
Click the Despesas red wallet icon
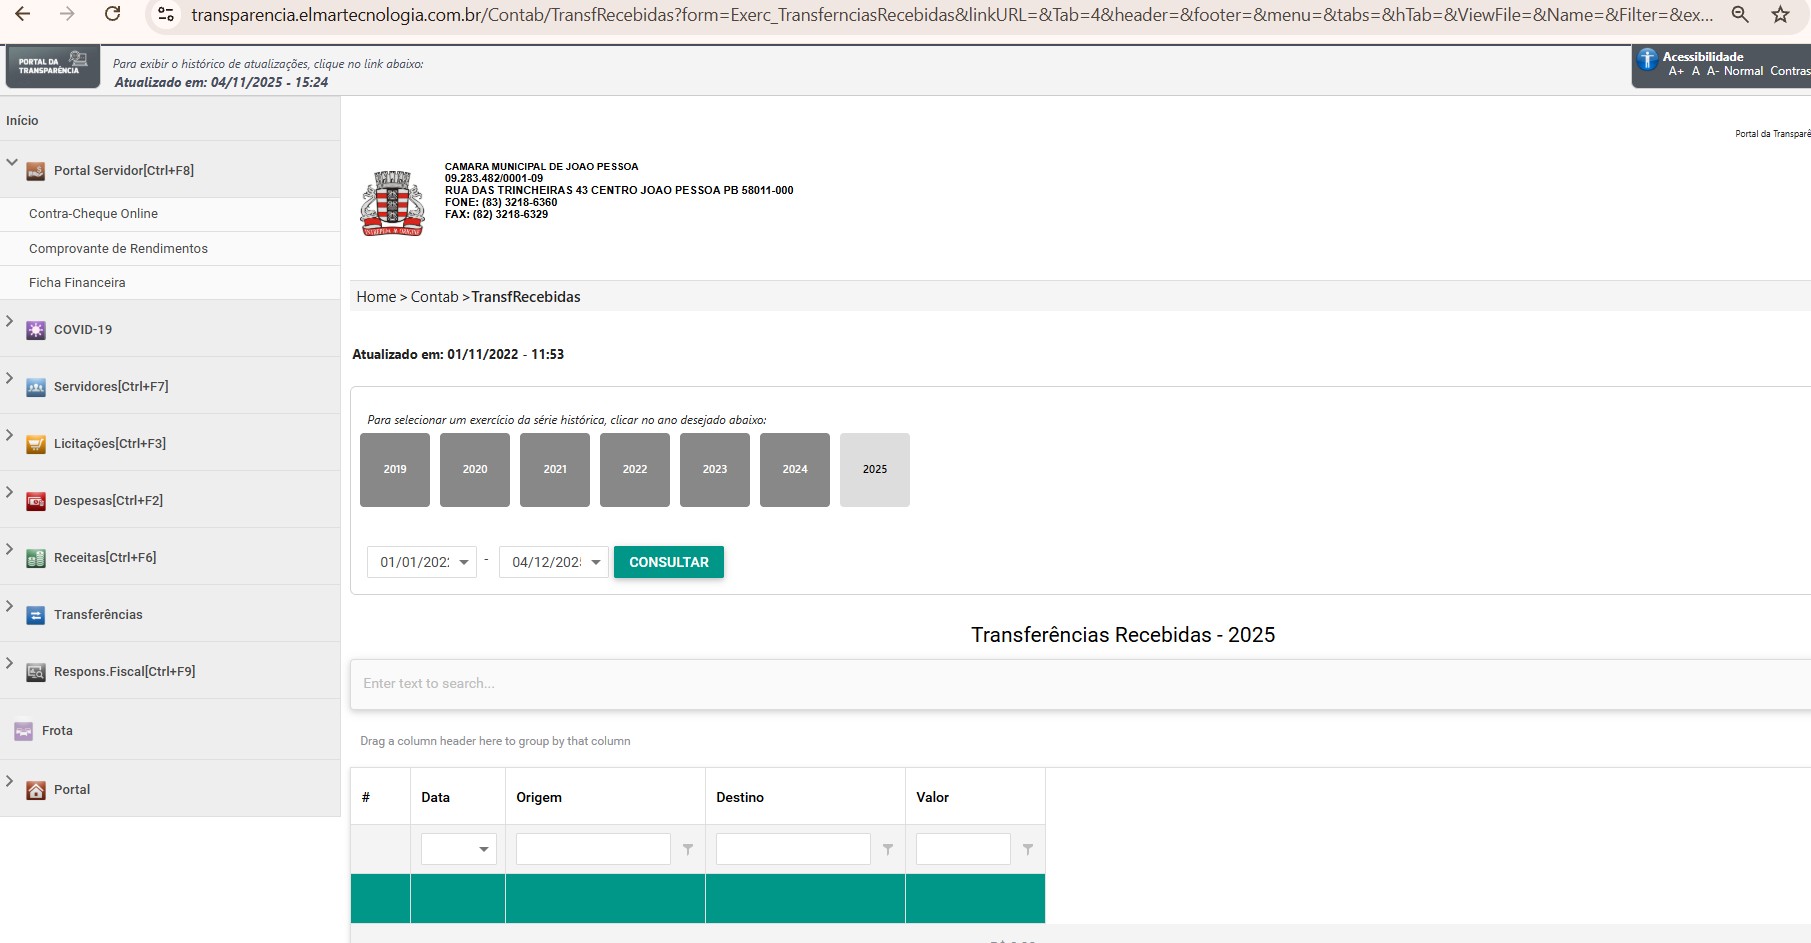click(x=36, y=501)
